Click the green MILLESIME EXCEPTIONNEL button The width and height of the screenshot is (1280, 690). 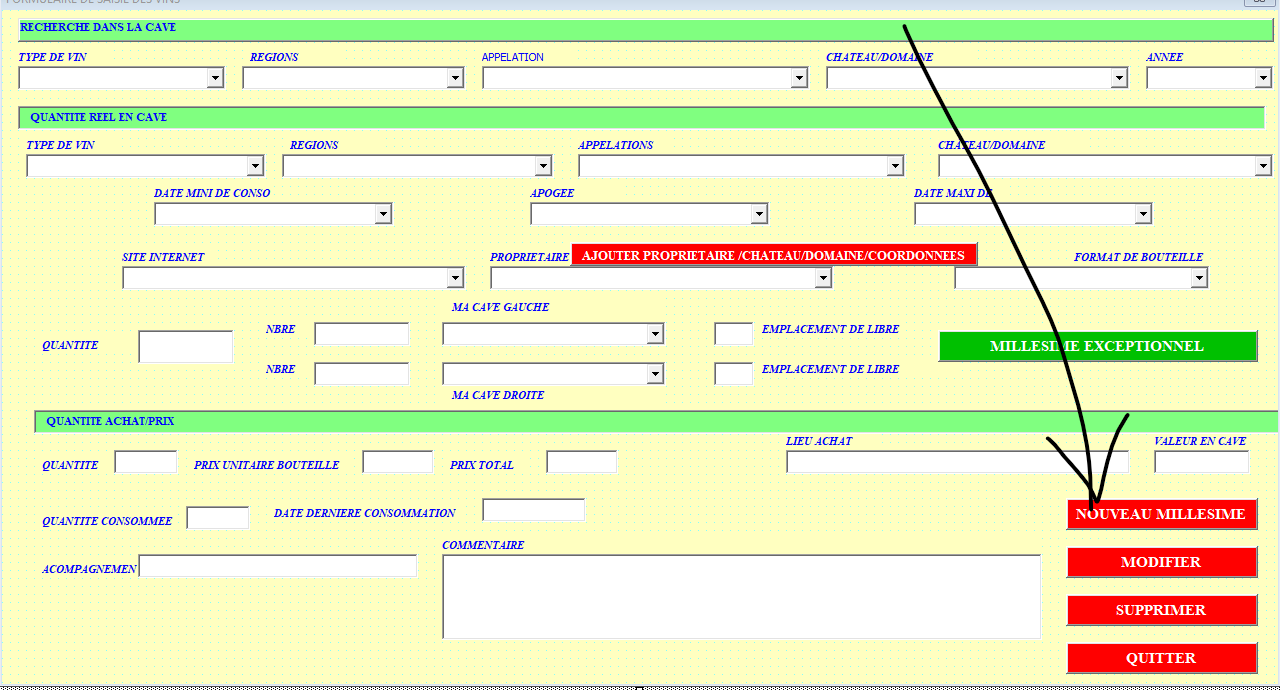coord(1096,346)
